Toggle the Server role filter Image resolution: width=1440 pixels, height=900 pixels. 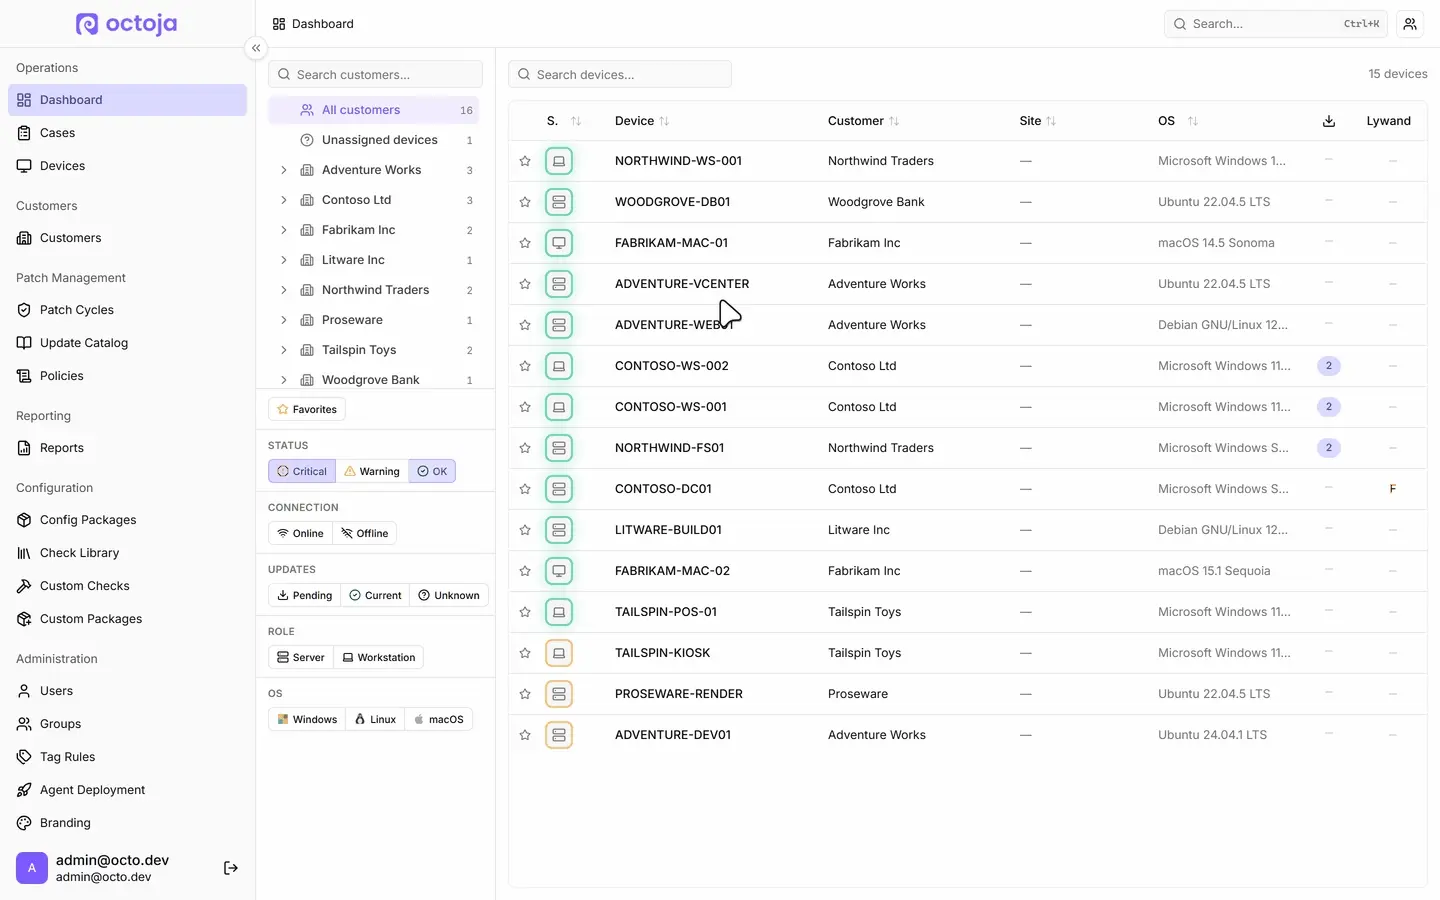(301, 657)
